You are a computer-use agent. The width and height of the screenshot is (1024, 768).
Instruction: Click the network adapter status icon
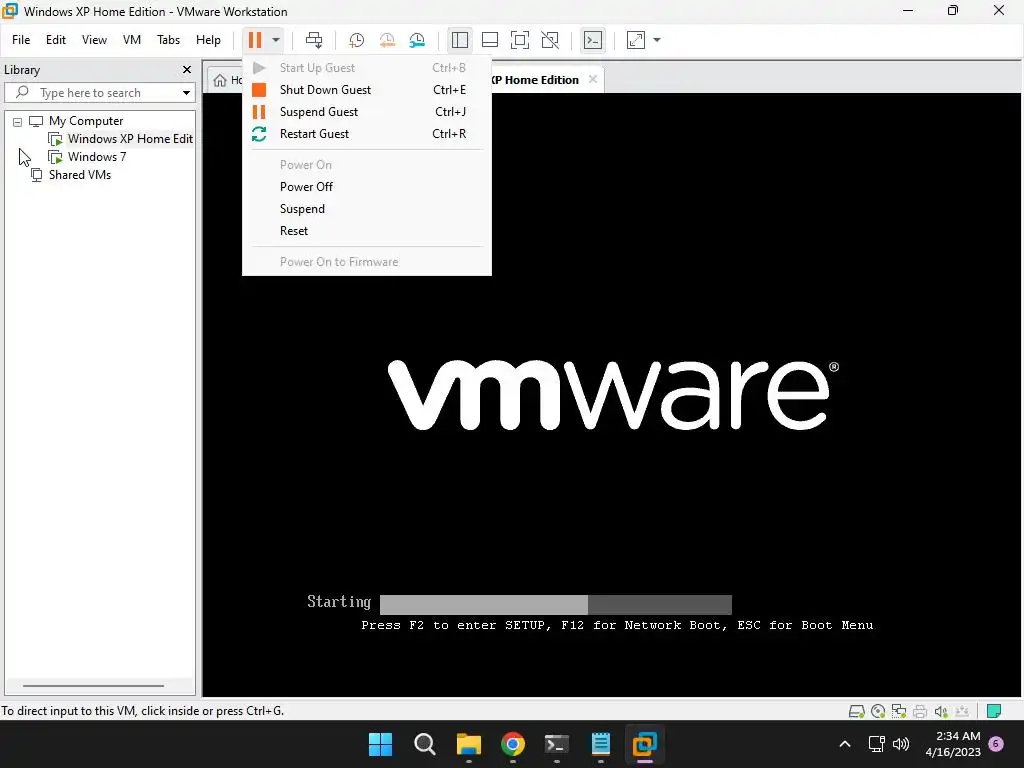[x=899, y=711]
